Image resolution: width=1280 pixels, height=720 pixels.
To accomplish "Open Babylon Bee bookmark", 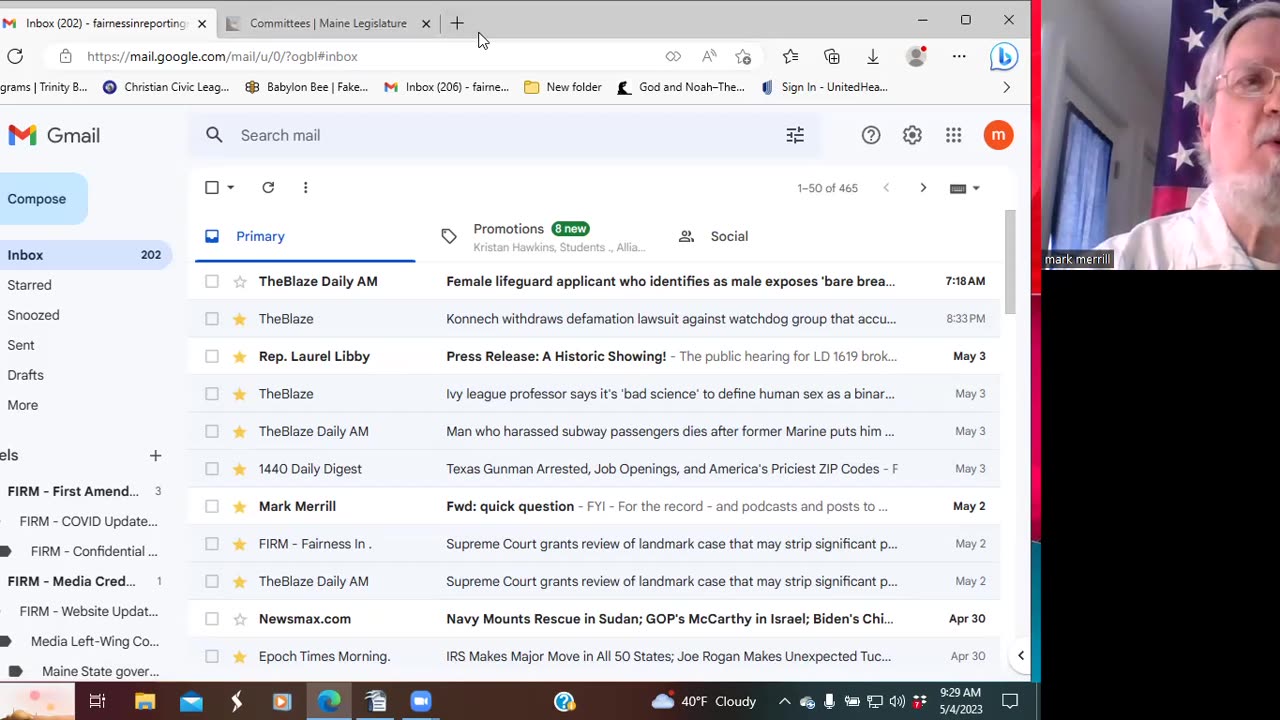I will [307, 87].
